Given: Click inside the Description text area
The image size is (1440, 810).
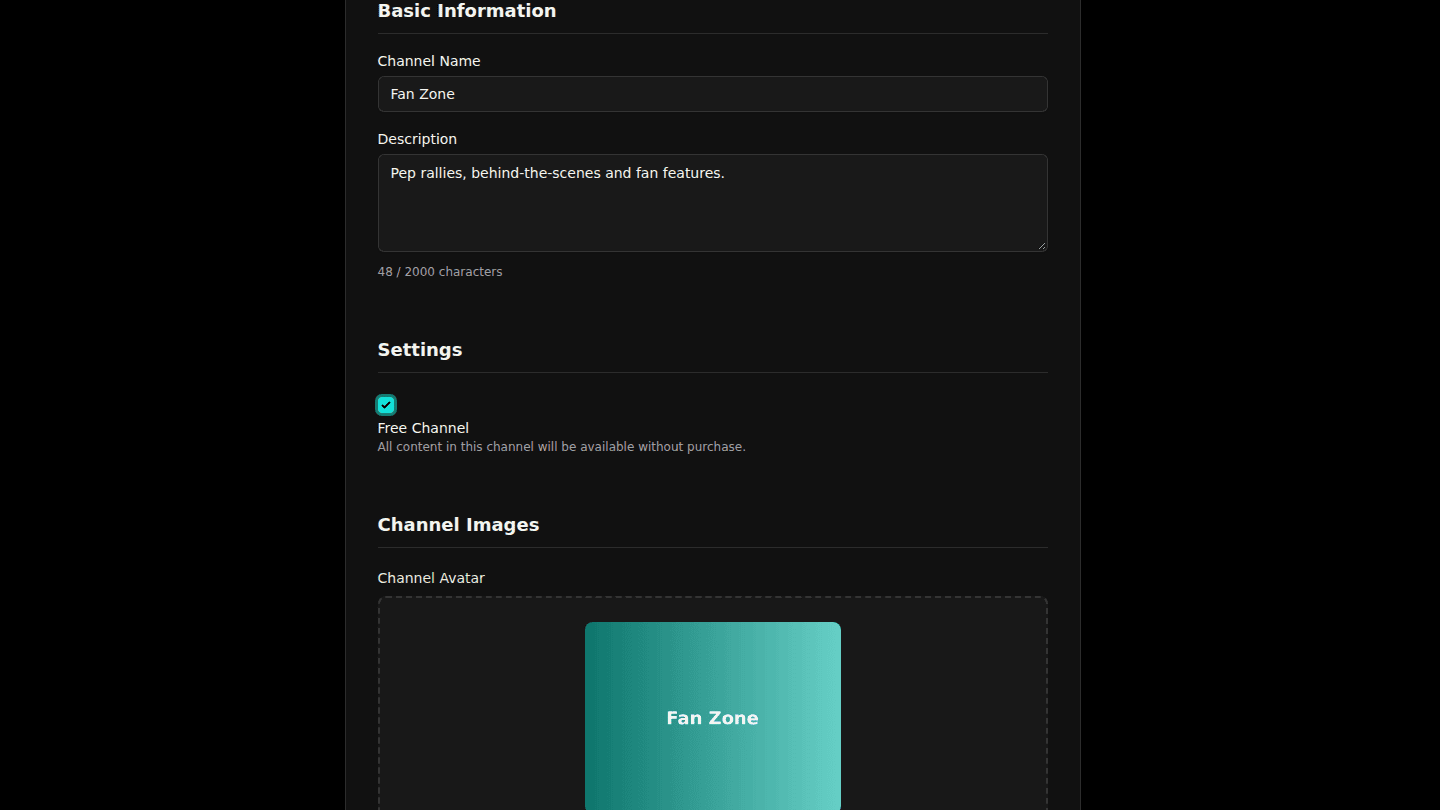Looking at the screenshot, I should point(712,203).
